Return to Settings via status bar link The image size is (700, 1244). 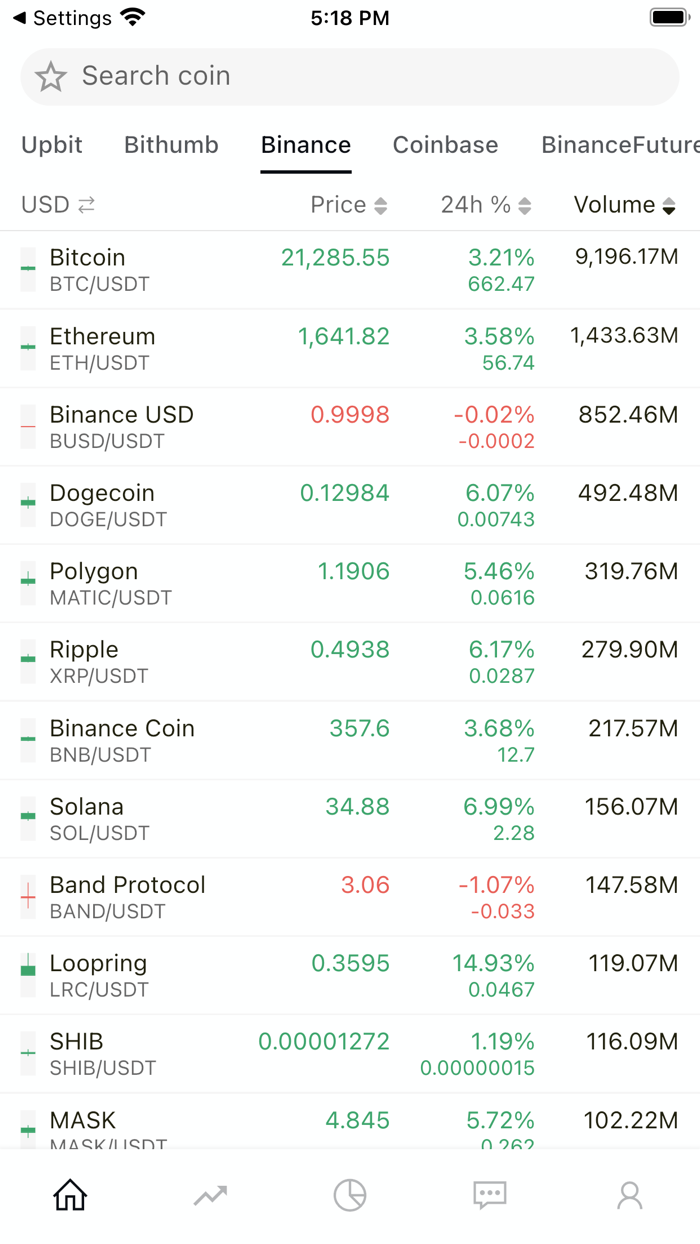60,17
